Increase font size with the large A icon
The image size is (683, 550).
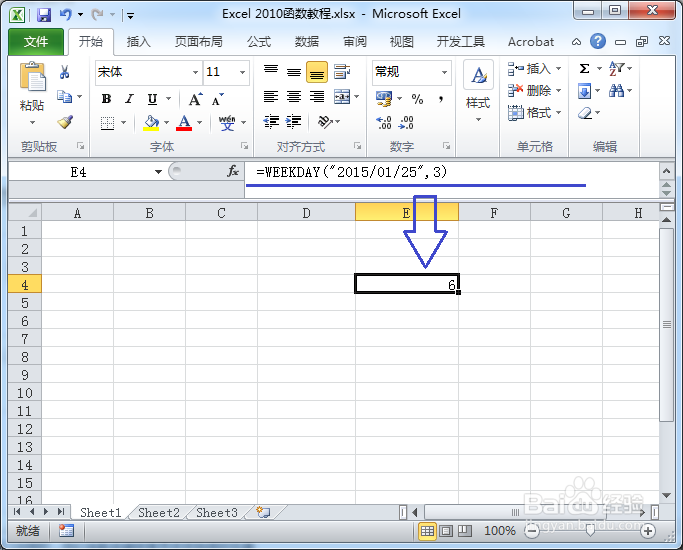195,99
